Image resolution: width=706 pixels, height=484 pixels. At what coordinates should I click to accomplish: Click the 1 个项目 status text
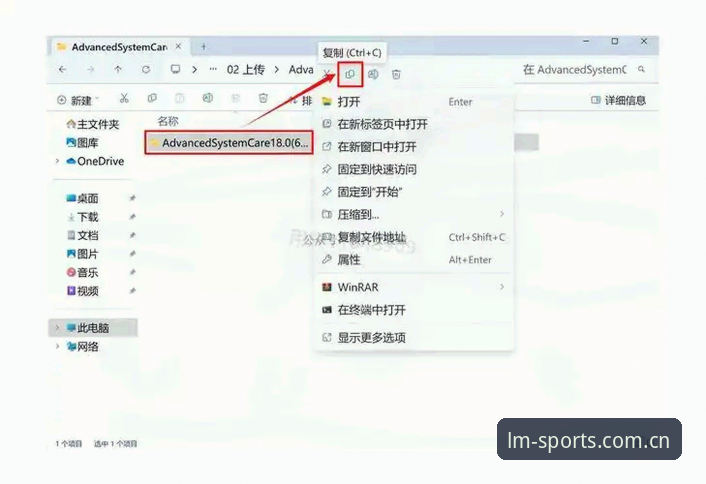pyautogui.click(x=68, y=443)
